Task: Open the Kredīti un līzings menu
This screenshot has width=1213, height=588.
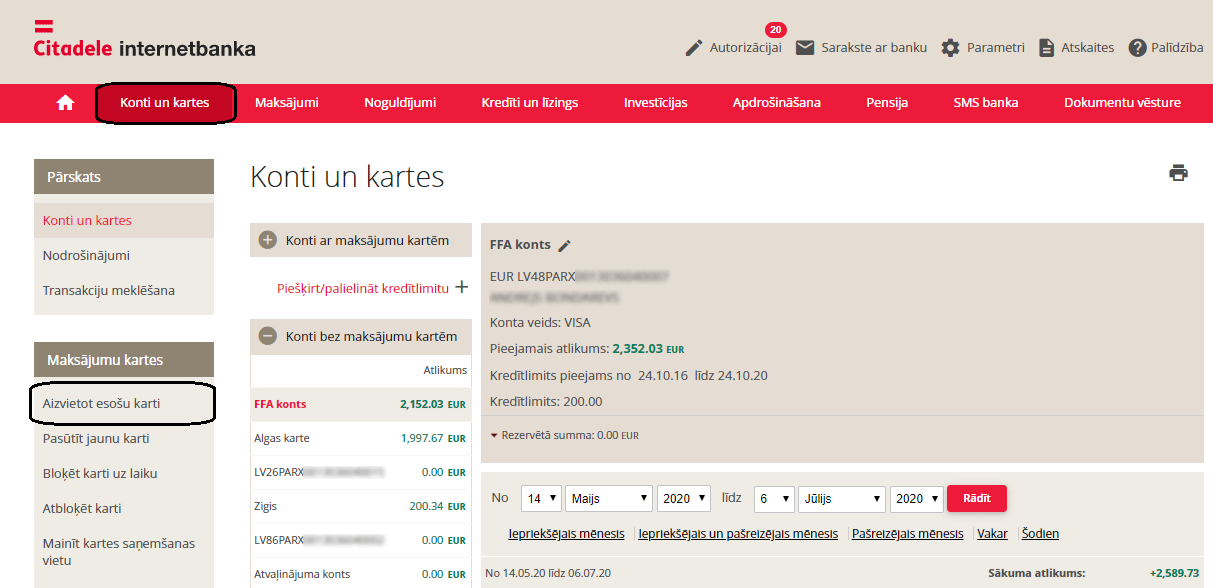Action: [x=530, y=103]
